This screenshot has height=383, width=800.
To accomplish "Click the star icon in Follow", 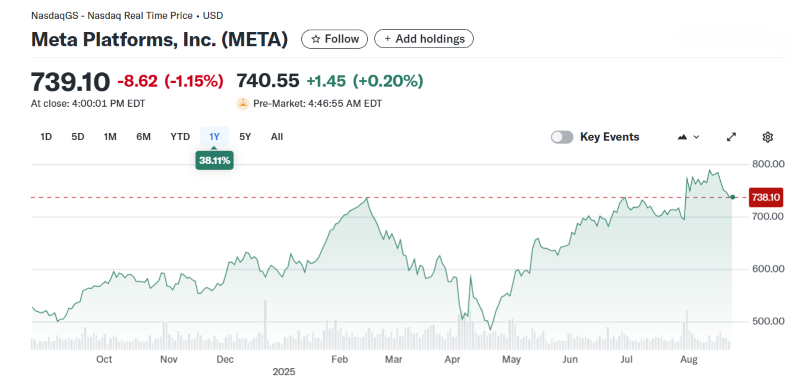I will [x=315, y=39].
